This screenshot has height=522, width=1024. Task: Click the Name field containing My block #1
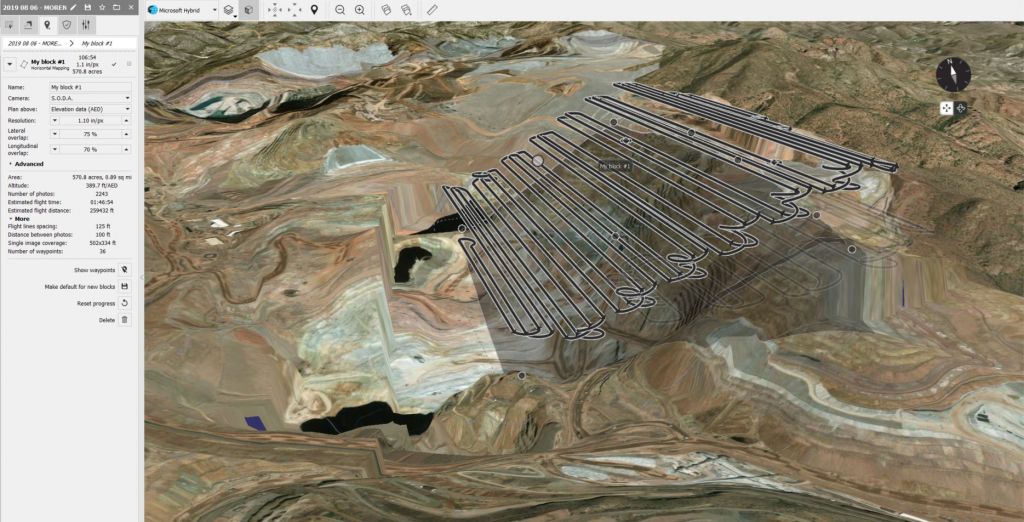click(90, 87)
